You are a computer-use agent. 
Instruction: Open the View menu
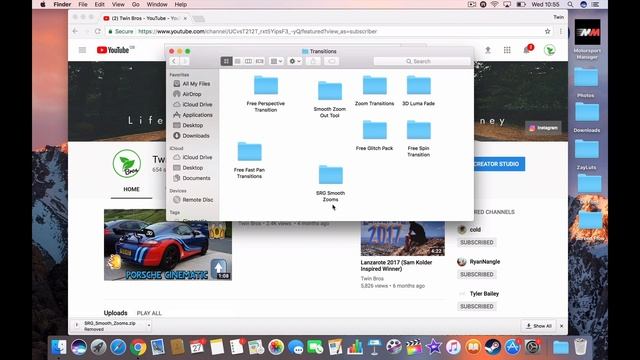click(x=118, y=4)
